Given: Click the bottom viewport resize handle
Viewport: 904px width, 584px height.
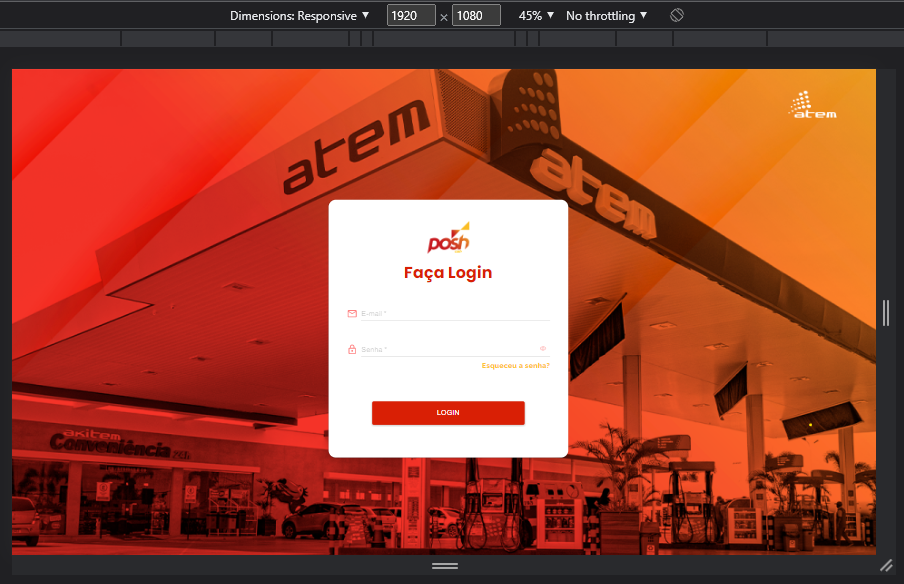Looking at the screenshot, I should [x=445, y=566].
